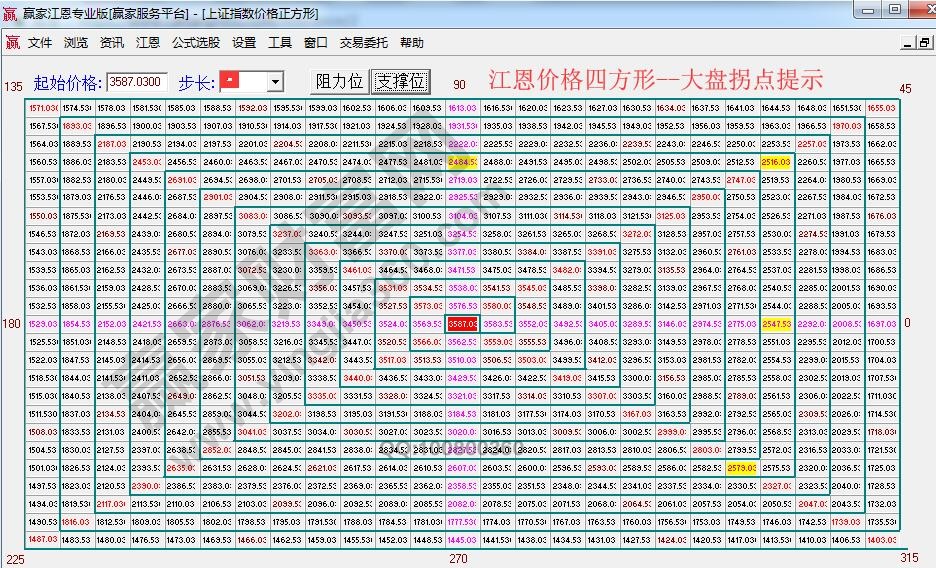Viewport: 936px width, 568px height.
Task: Expand the 步长 dropdown arrow
Action: point(275,82)
